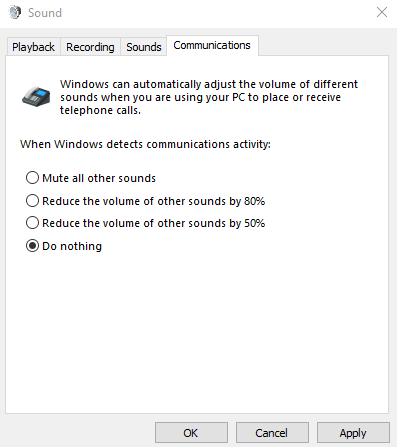Open the Recording tab

90,47
